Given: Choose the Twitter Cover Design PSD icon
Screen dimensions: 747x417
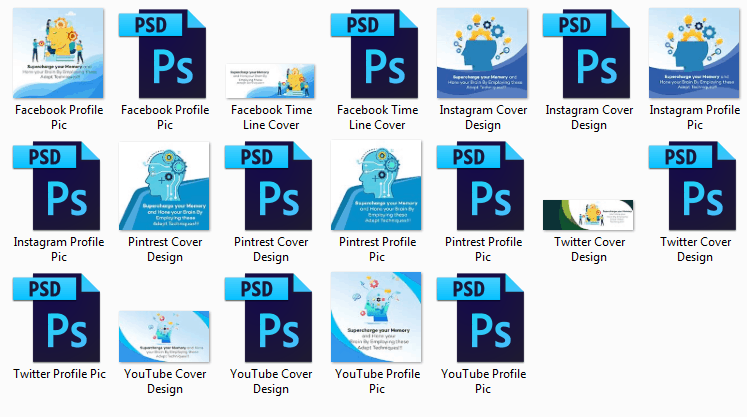Looking at the screenshot, I should 693,186.
